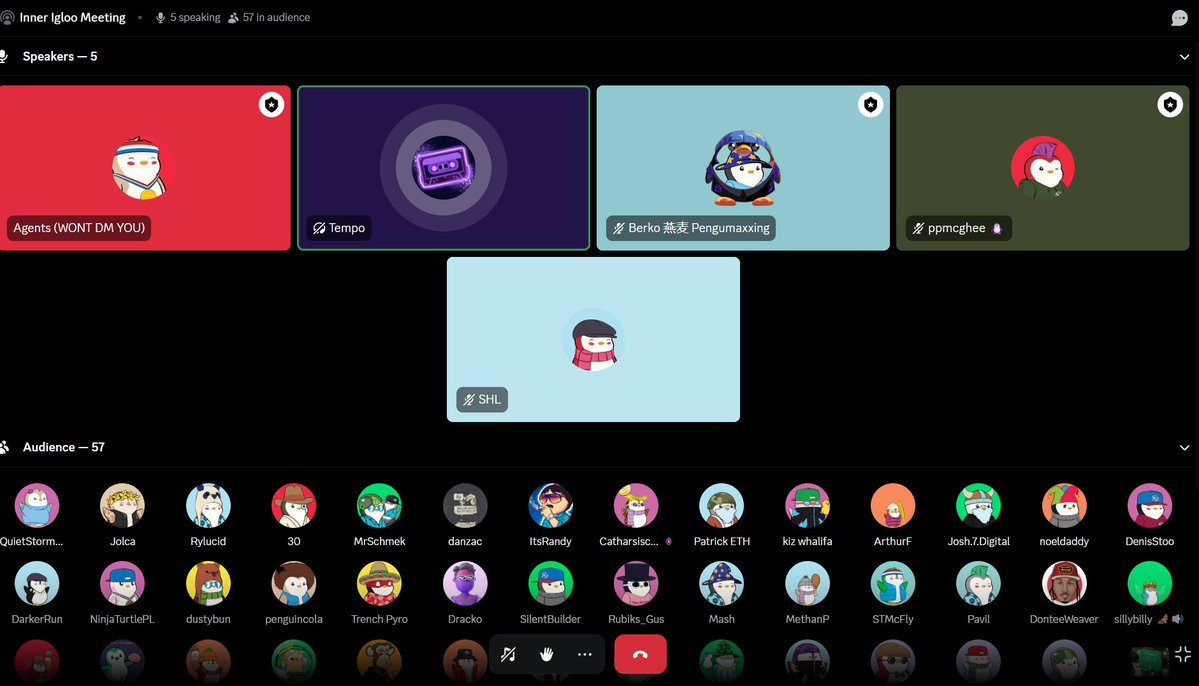Collapse the Audience section chevron
Image resolution: width=1199 pixels, height=686 pixels.
point(1184,447)
